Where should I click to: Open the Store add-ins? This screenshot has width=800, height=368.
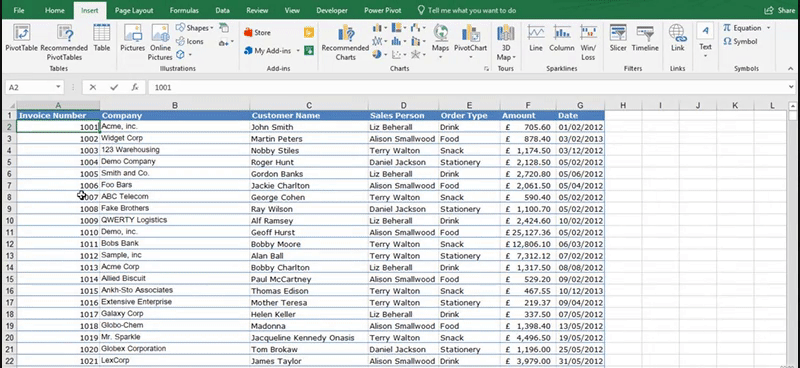click(257, 33)
